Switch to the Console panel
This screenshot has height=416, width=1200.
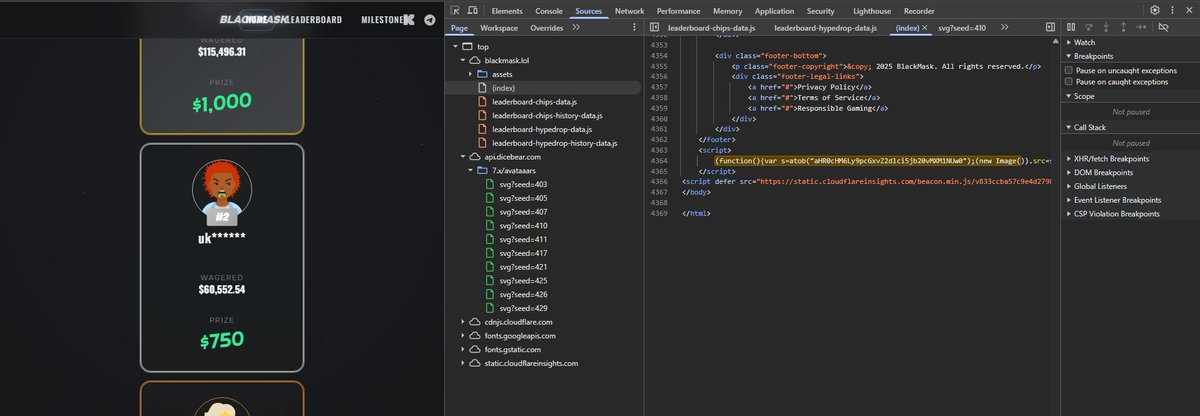[549, 10]
